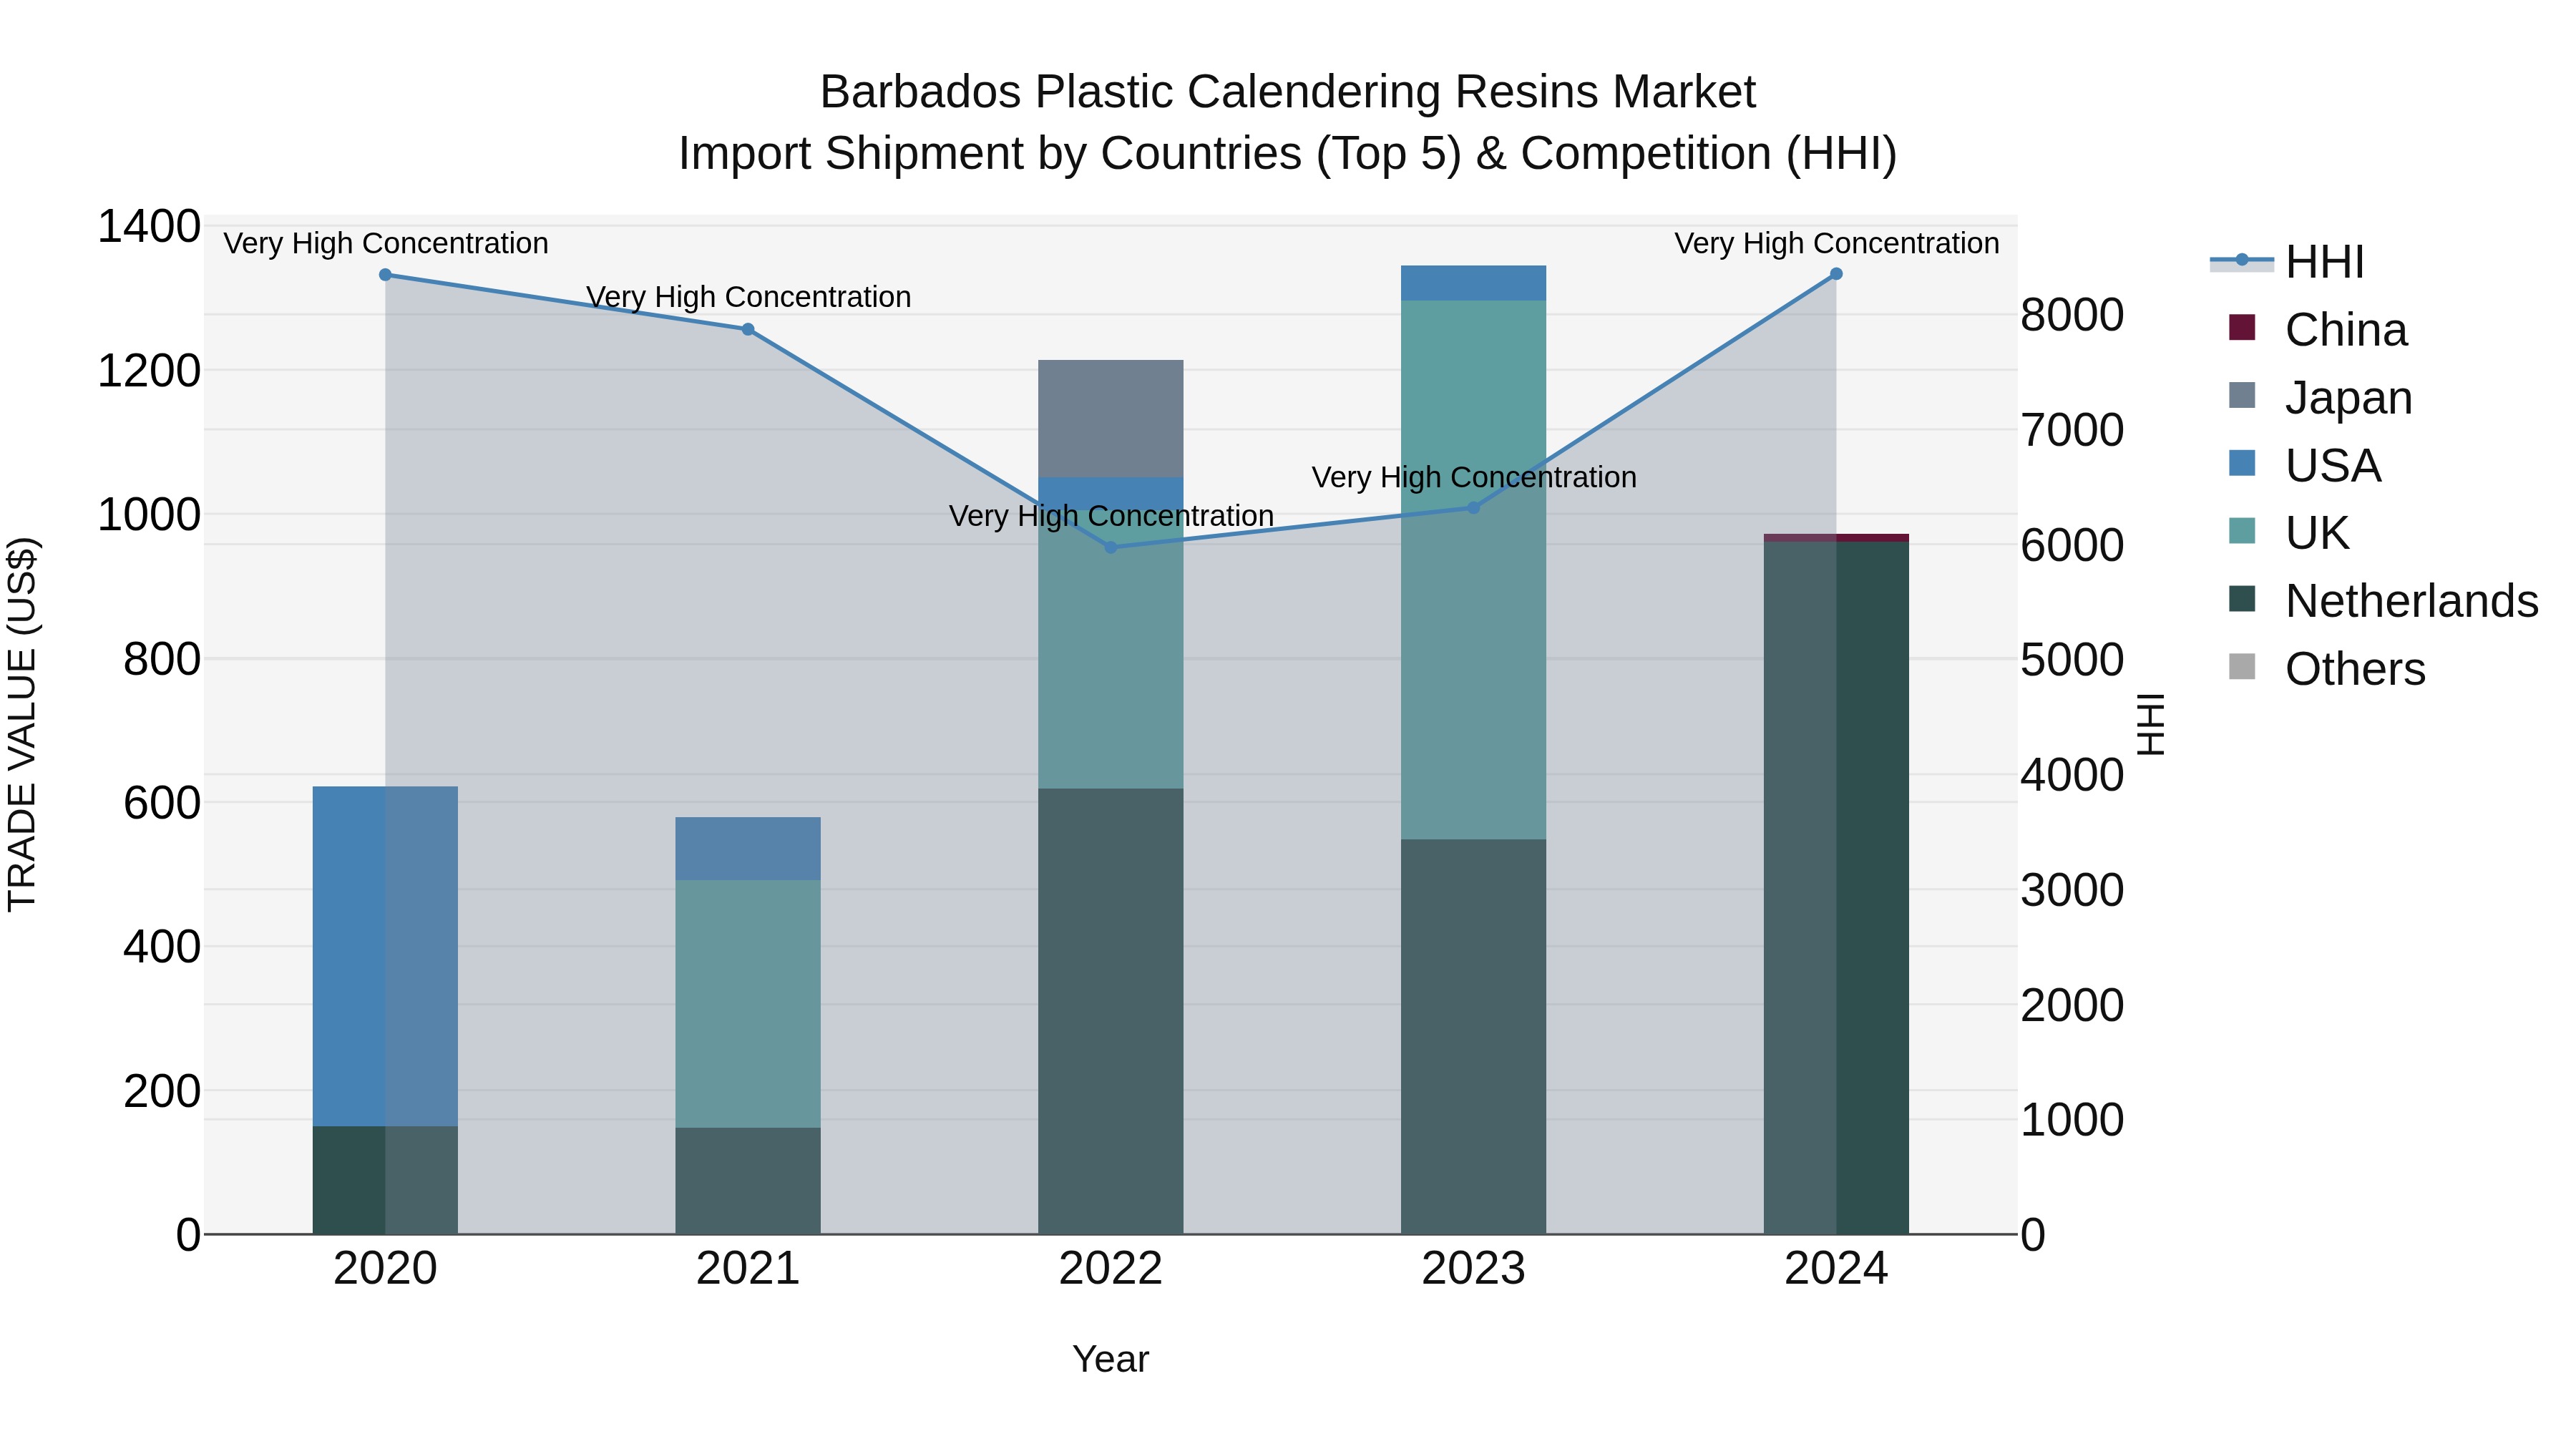
Task: Click the 'TRADE VALUE (US$)' axis title
Action: click(22, 724)
